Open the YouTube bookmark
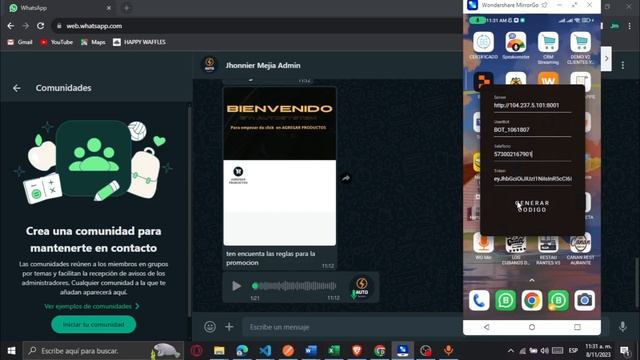This screenshot has width=640, height=360. pyautogui.click(x=56, y=42)
